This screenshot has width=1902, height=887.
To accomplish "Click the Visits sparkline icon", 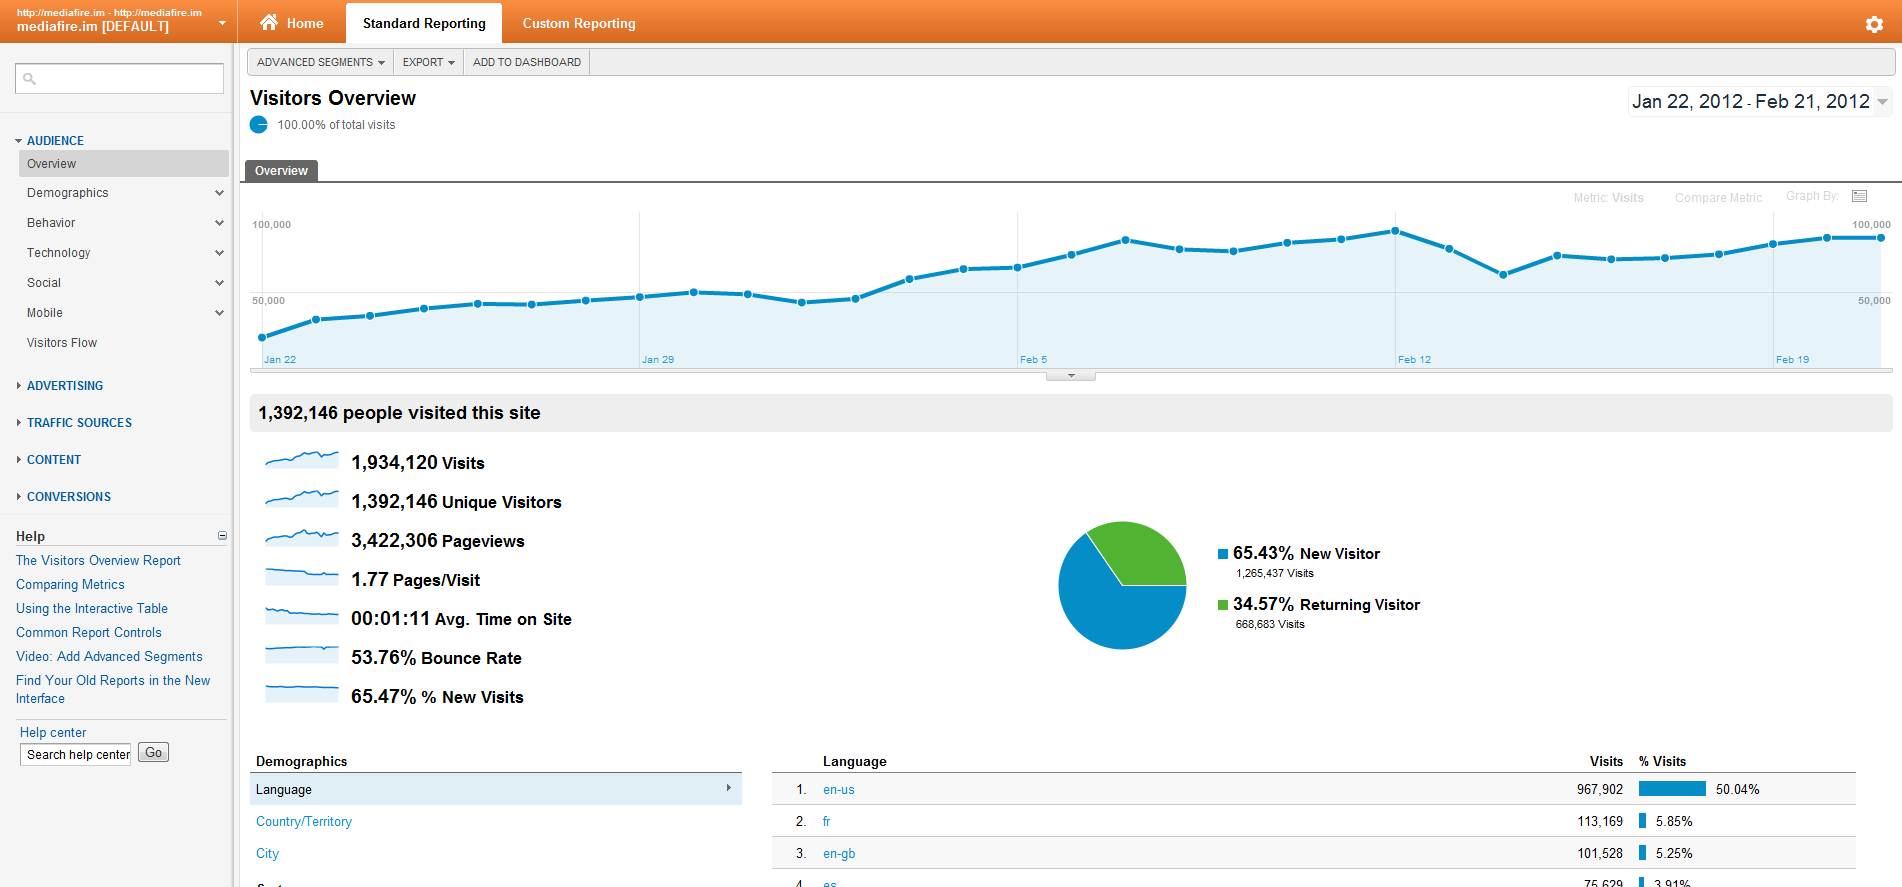I will pos(301,460).
